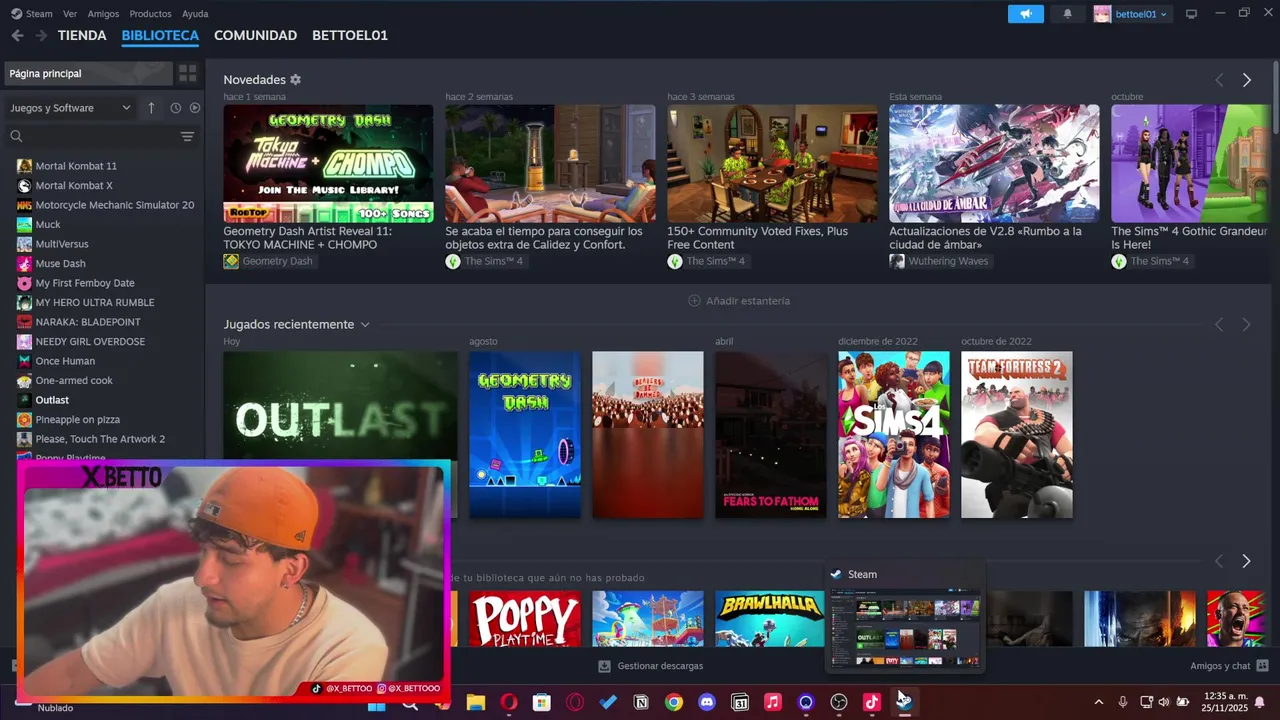Open the Ayuda menu

195,14
